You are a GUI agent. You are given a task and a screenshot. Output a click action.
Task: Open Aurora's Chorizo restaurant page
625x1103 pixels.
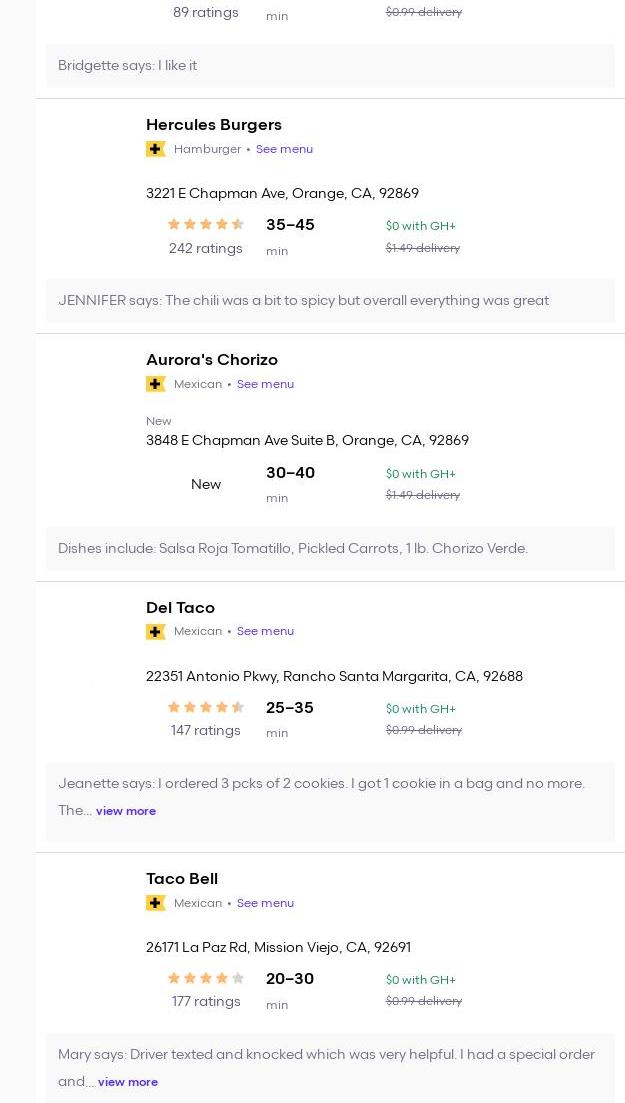coord(212,360)
